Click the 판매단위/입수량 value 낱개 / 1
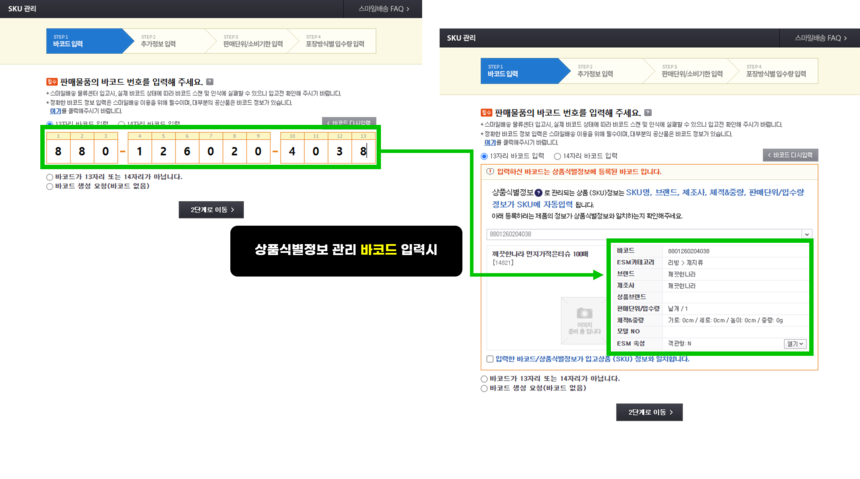The height and width of the screenshot is (479, 860). click(x=677, y=309)
